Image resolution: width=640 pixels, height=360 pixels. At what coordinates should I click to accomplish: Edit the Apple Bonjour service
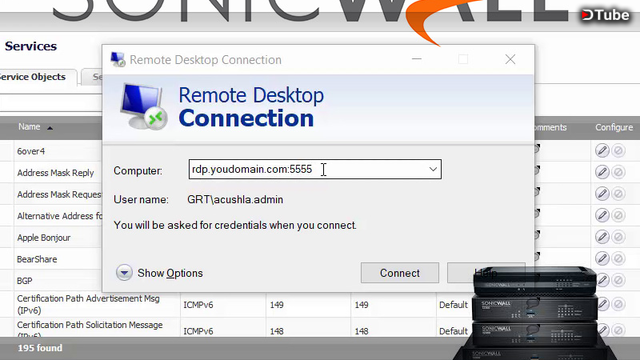coord(602,237)
